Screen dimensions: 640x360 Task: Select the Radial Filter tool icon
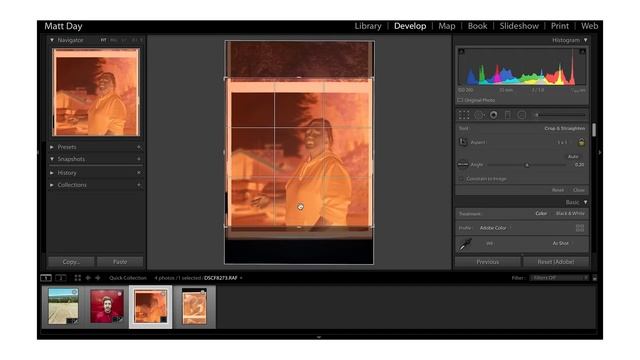(x=522, y=115)
